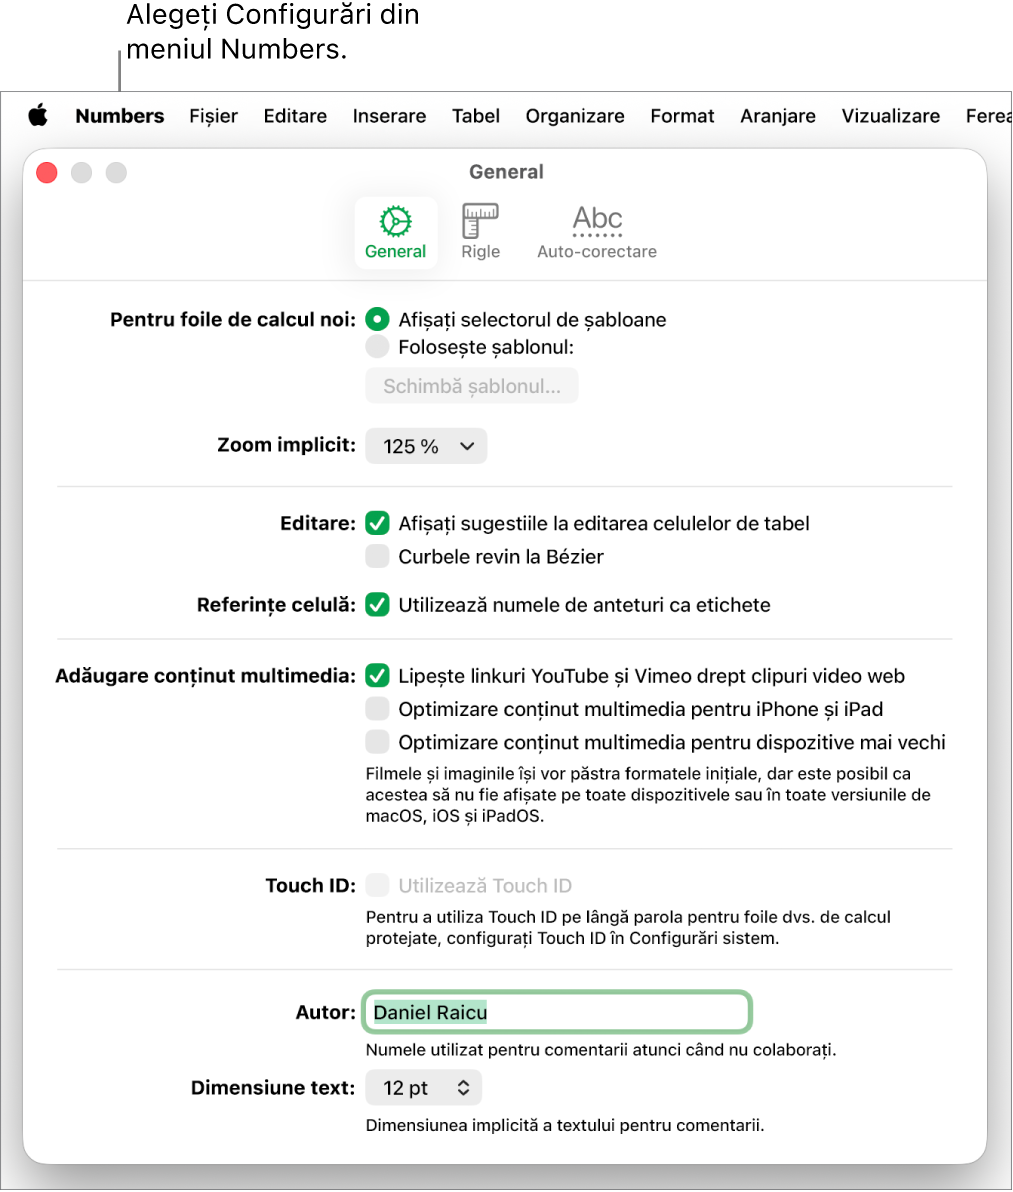Click the Pentru foile de calcul noi label
Image resolution: width=1013 pixels, height=1192 pixels.
pyautogui.click(x=233, y=319)
